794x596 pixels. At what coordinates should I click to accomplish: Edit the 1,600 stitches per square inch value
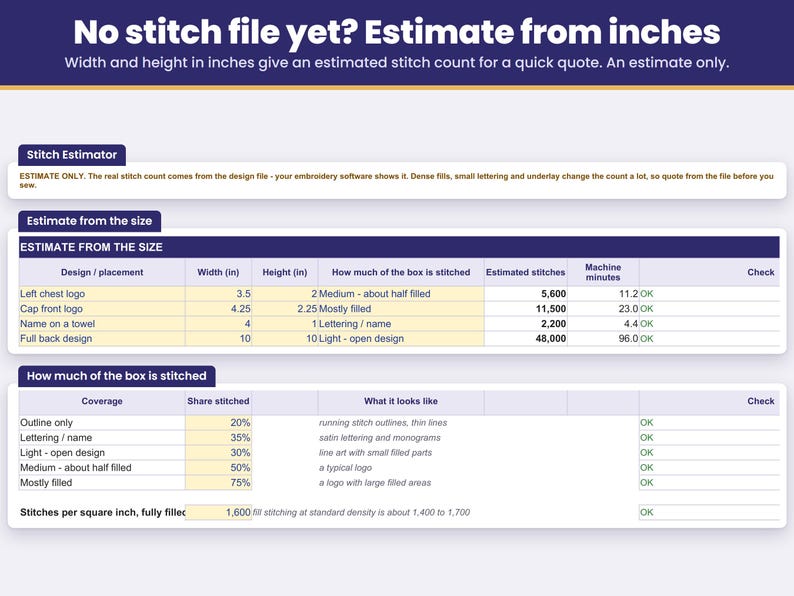coord(218,512)
